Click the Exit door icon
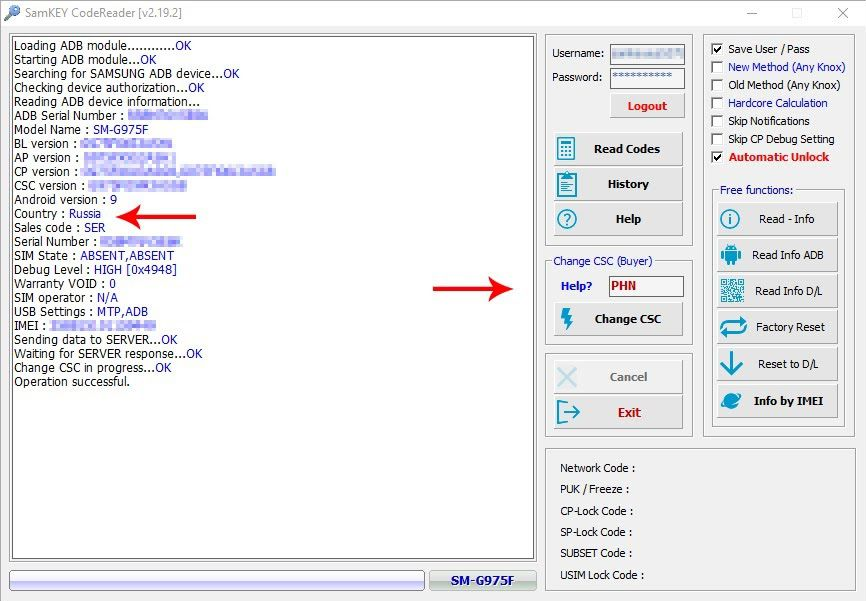Viewport: 866px width, 601px height. click(567, 412)
